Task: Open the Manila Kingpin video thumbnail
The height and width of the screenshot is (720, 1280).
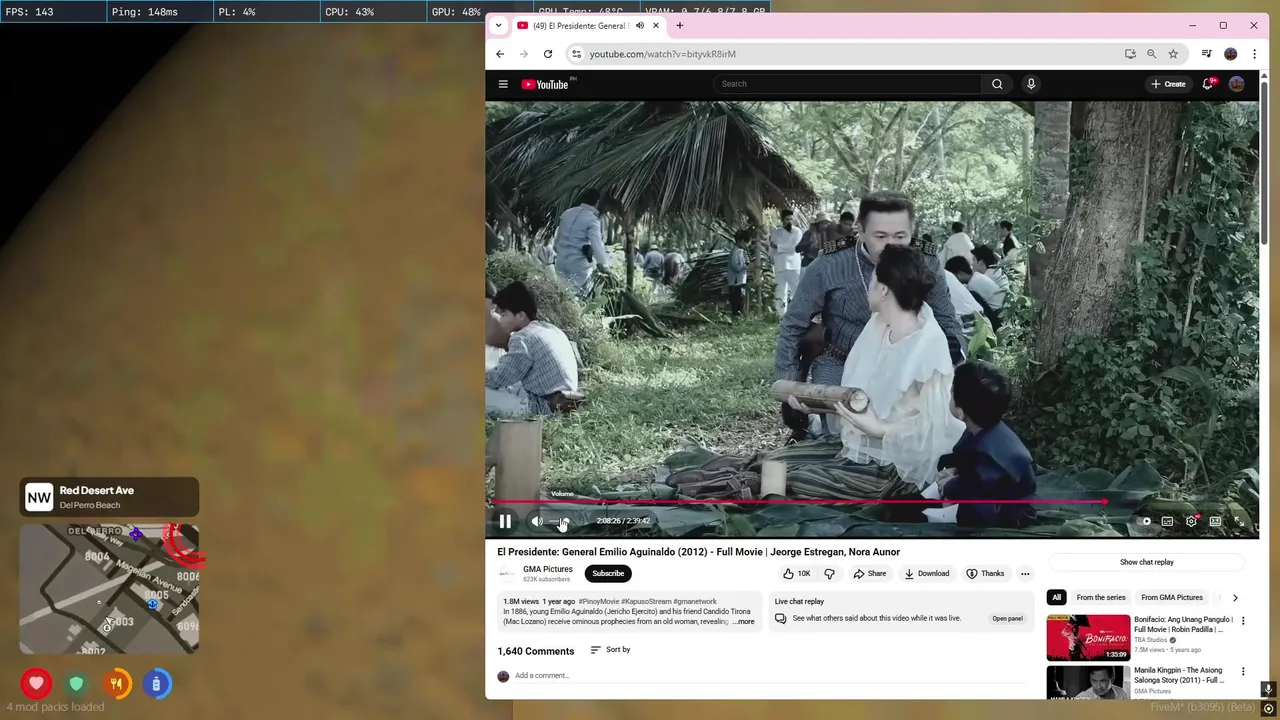Action: coord(1088,683)
